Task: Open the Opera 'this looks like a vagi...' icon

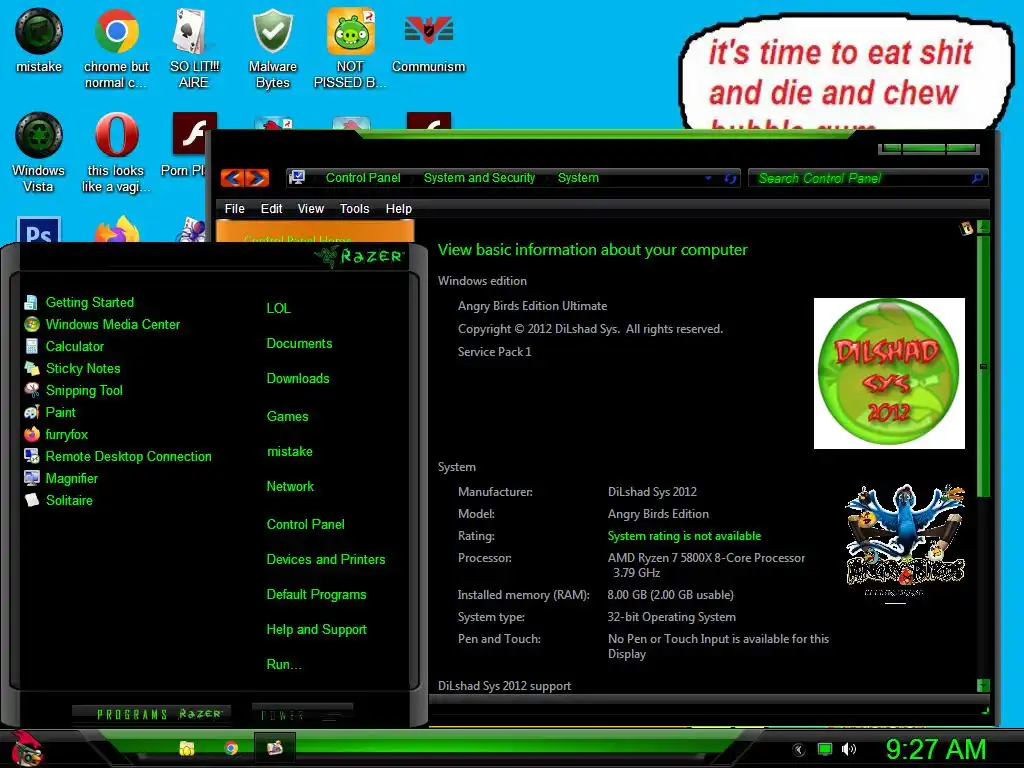Action: (x=116, y=152)
